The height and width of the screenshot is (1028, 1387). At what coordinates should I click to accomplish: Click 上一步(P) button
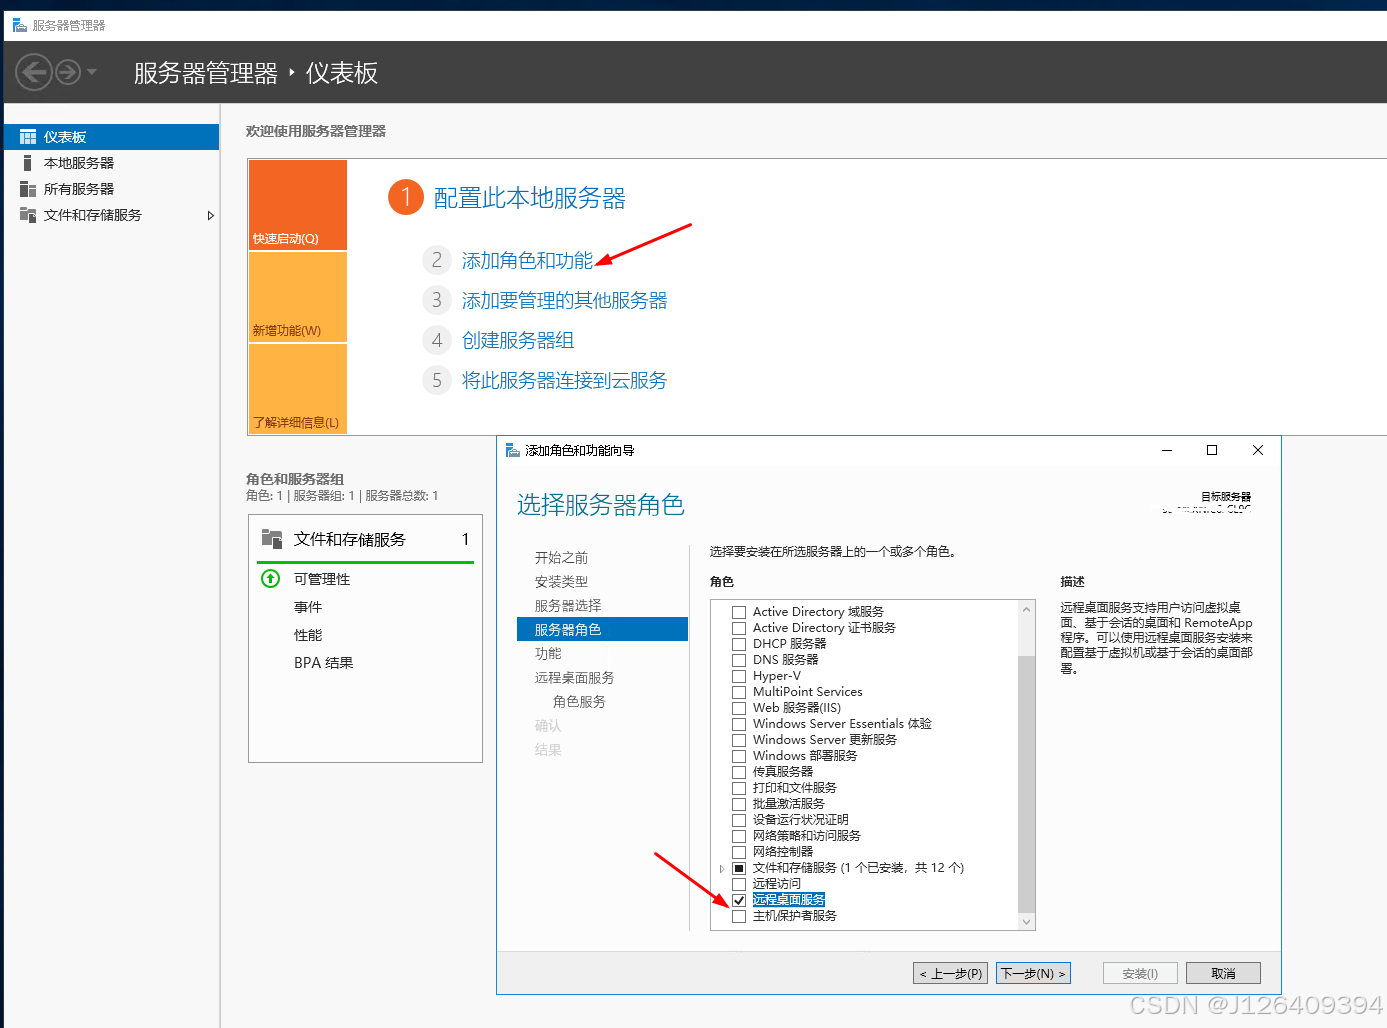pos(951,973)
